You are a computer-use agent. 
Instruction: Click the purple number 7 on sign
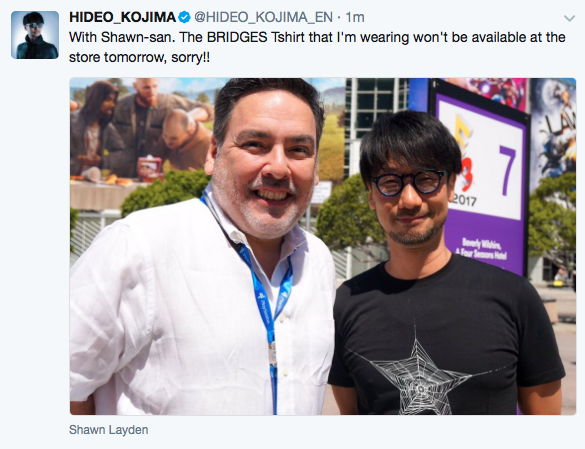508,170
